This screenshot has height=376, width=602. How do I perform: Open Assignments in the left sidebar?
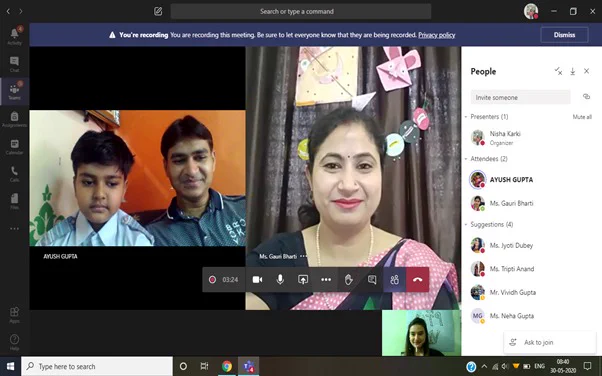(x=15, y=119)
